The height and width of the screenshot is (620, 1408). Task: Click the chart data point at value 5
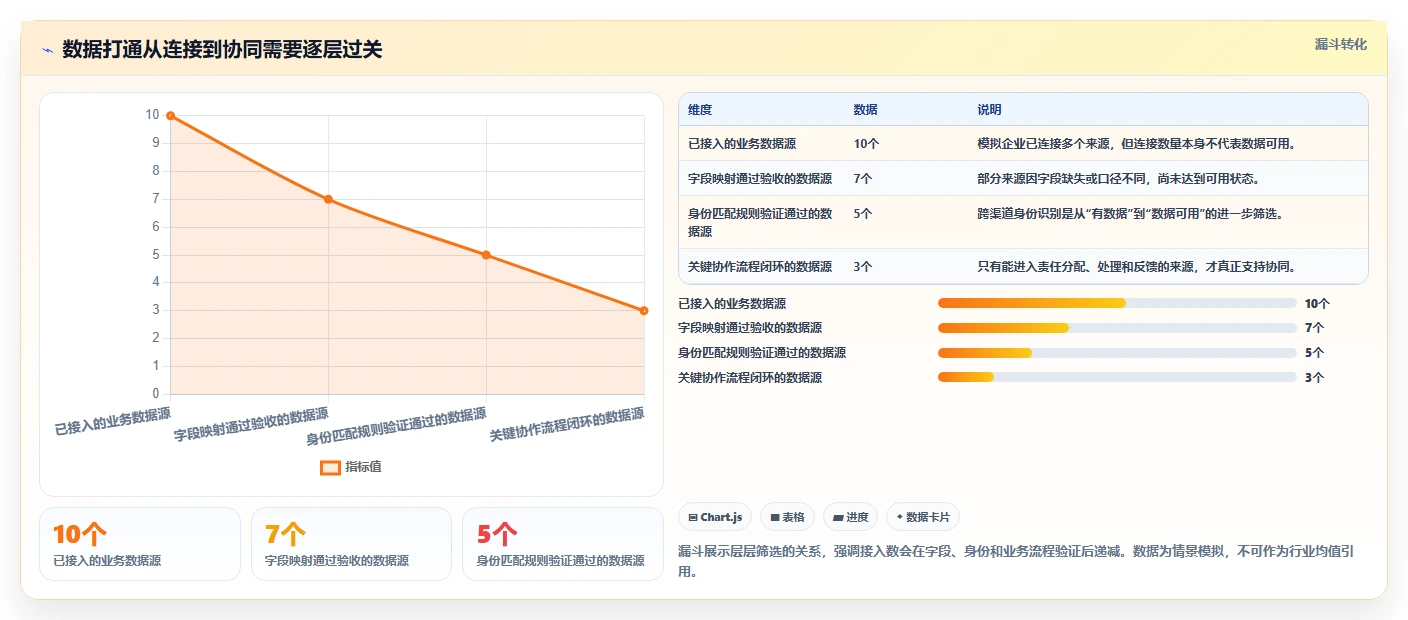pos(486,255)
